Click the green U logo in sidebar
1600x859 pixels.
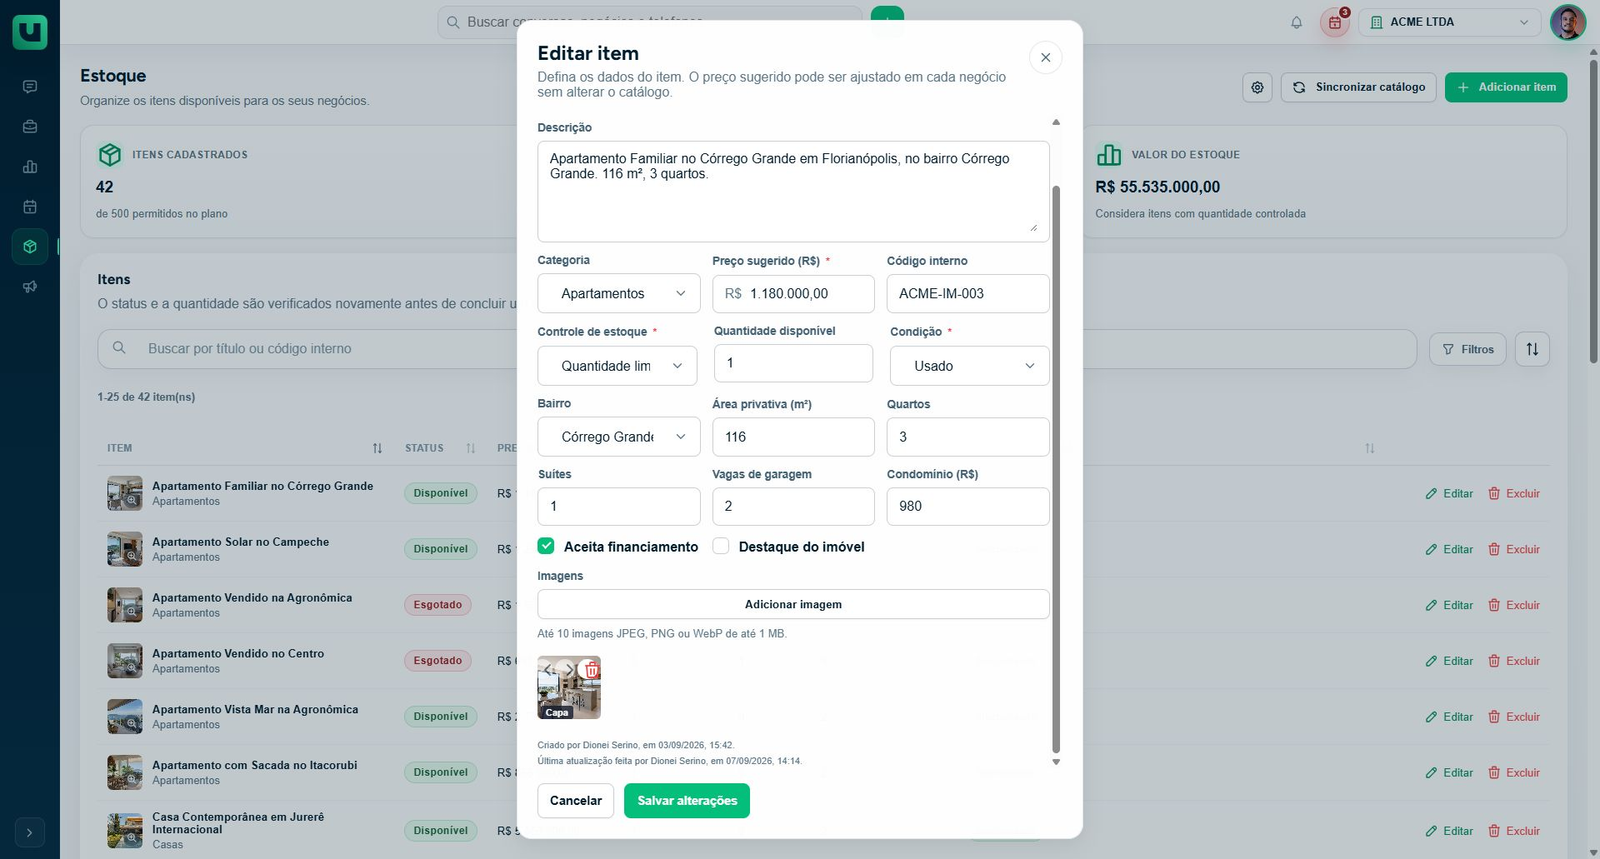tap(30, 31)
